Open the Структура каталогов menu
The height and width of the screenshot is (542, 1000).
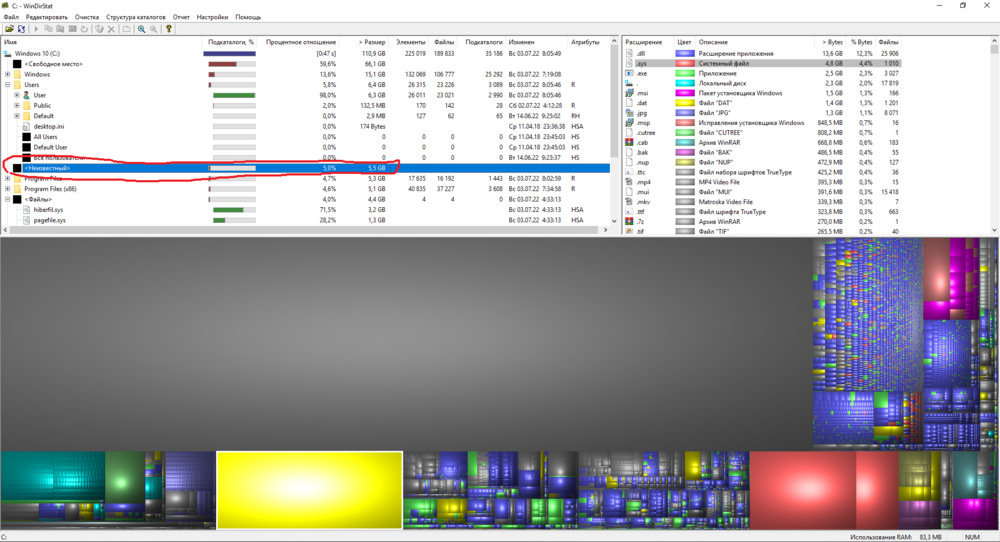pos(136,17)
